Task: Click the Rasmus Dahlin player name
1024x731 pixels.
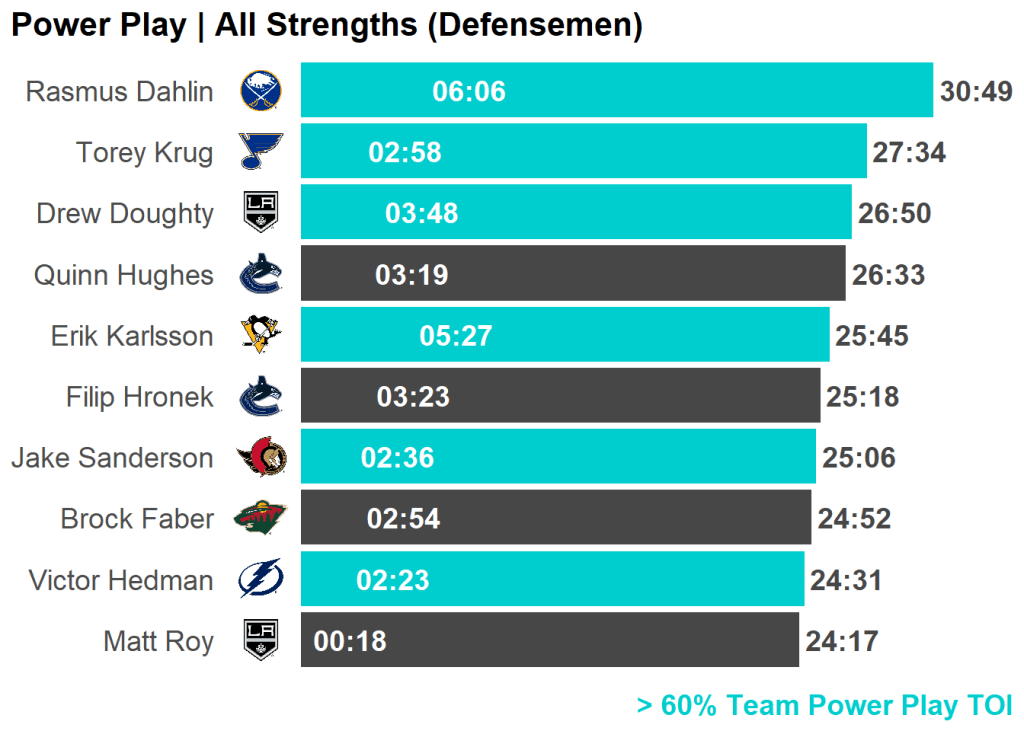Action: 119,92
